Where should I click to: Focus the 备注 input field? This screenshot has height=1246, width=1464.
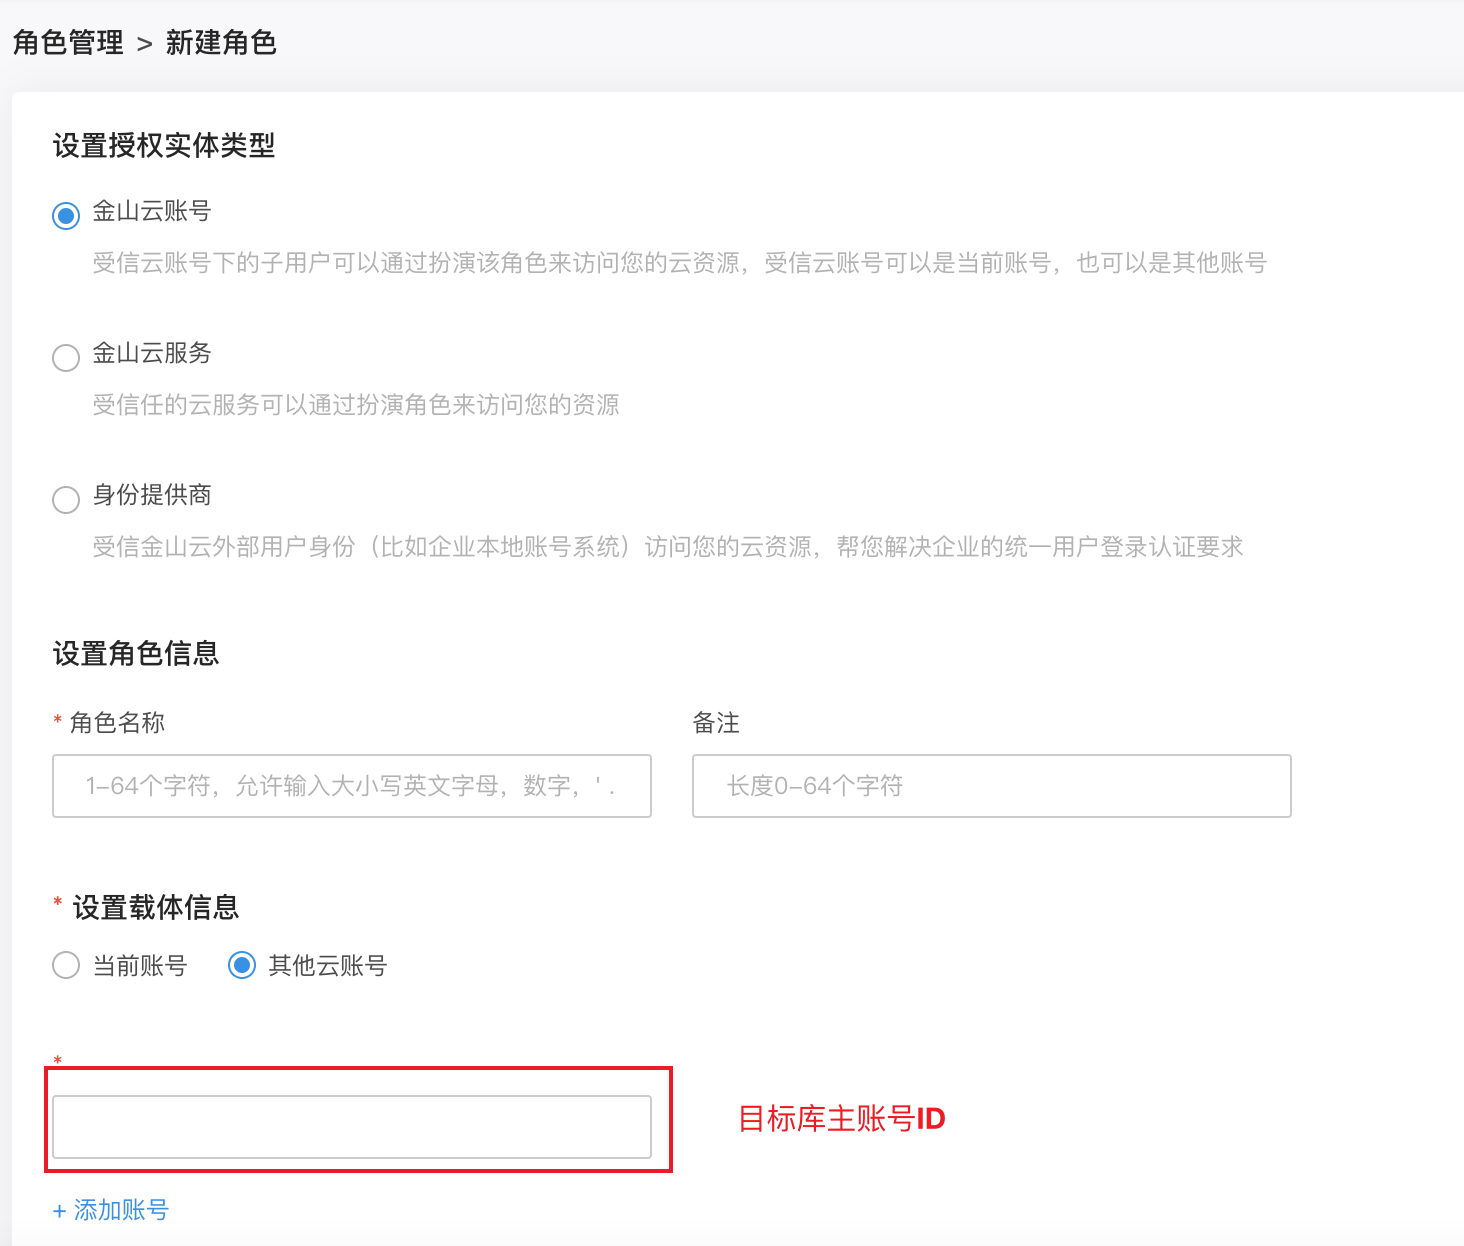(x=991, y=786)
